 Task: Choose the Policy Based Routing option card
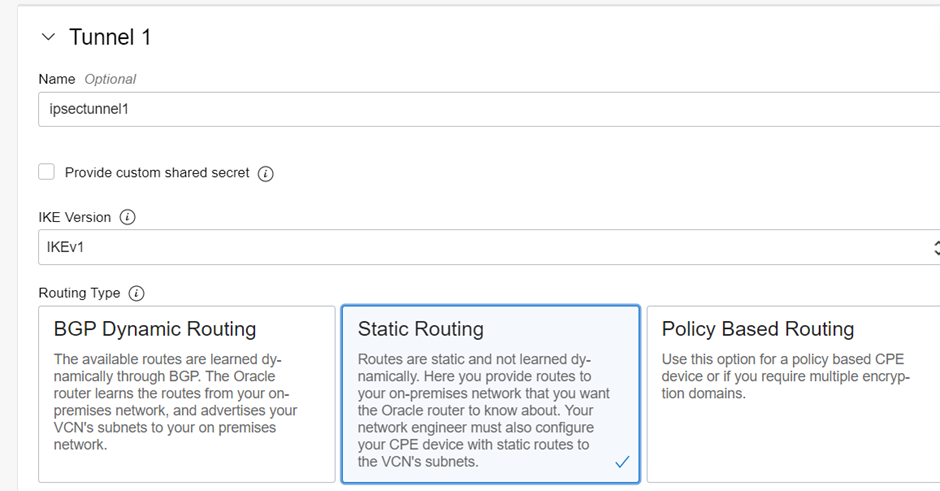point(793,394)
